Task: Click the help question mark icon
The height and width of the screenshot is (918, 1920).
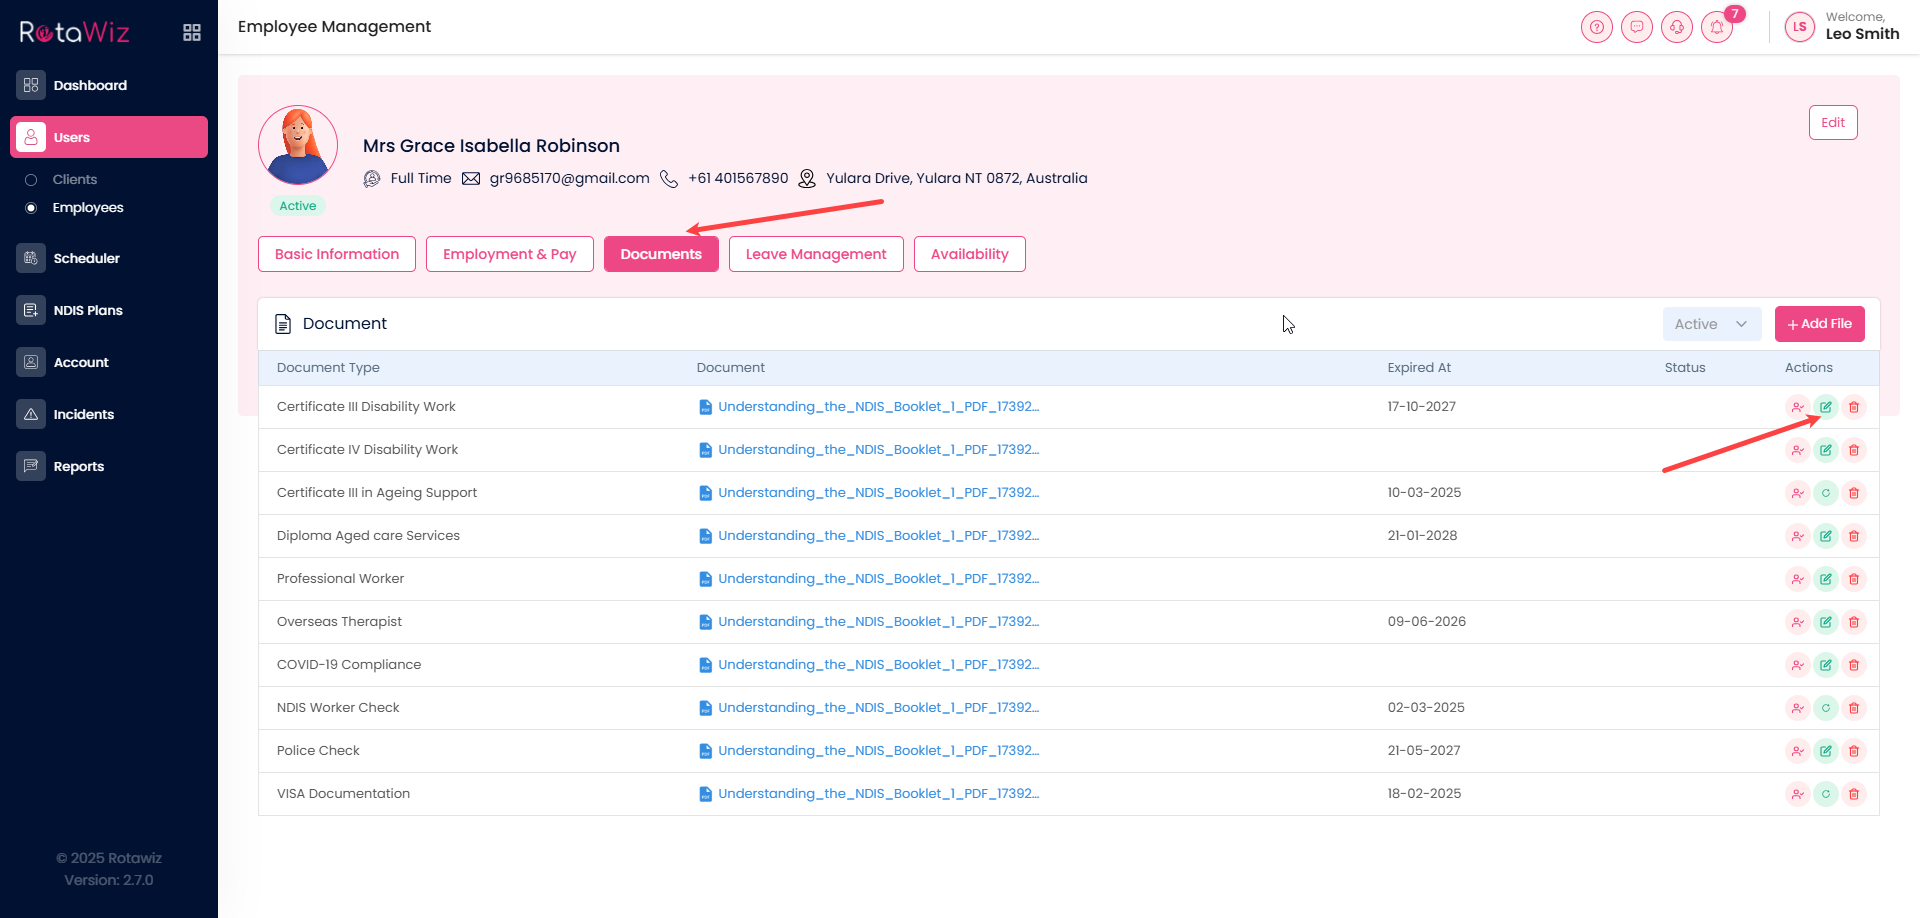Action: coord(1597,27)
